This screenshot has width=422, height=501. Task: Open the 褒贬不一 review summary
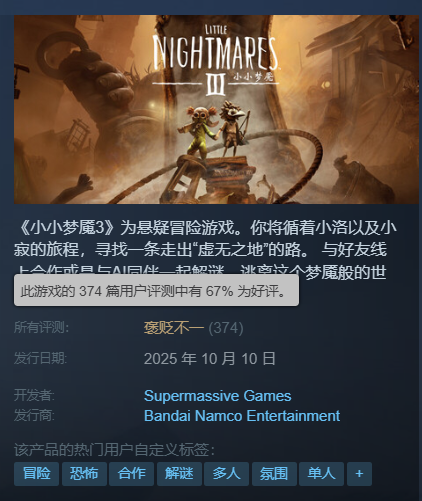[174, 328]
